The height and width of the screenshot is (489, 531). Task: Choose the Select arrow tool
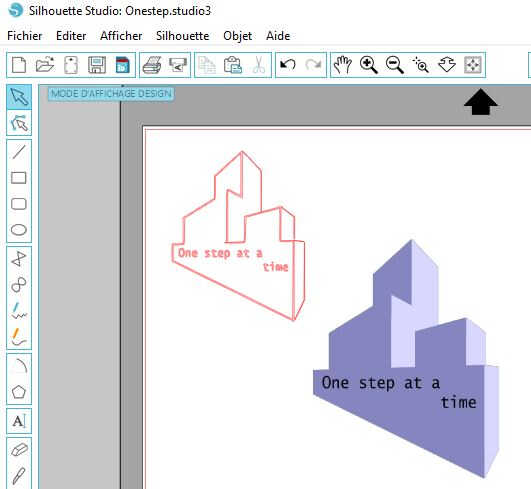[x=19, y=97]
